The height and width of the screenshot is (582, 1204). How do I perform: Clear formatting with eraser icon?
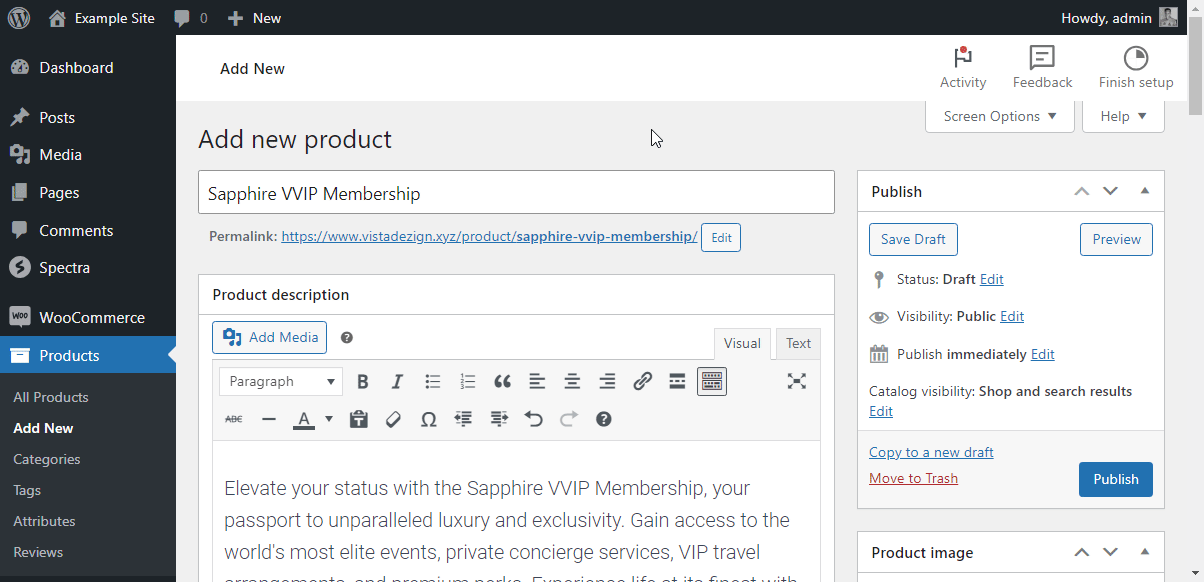393,420
